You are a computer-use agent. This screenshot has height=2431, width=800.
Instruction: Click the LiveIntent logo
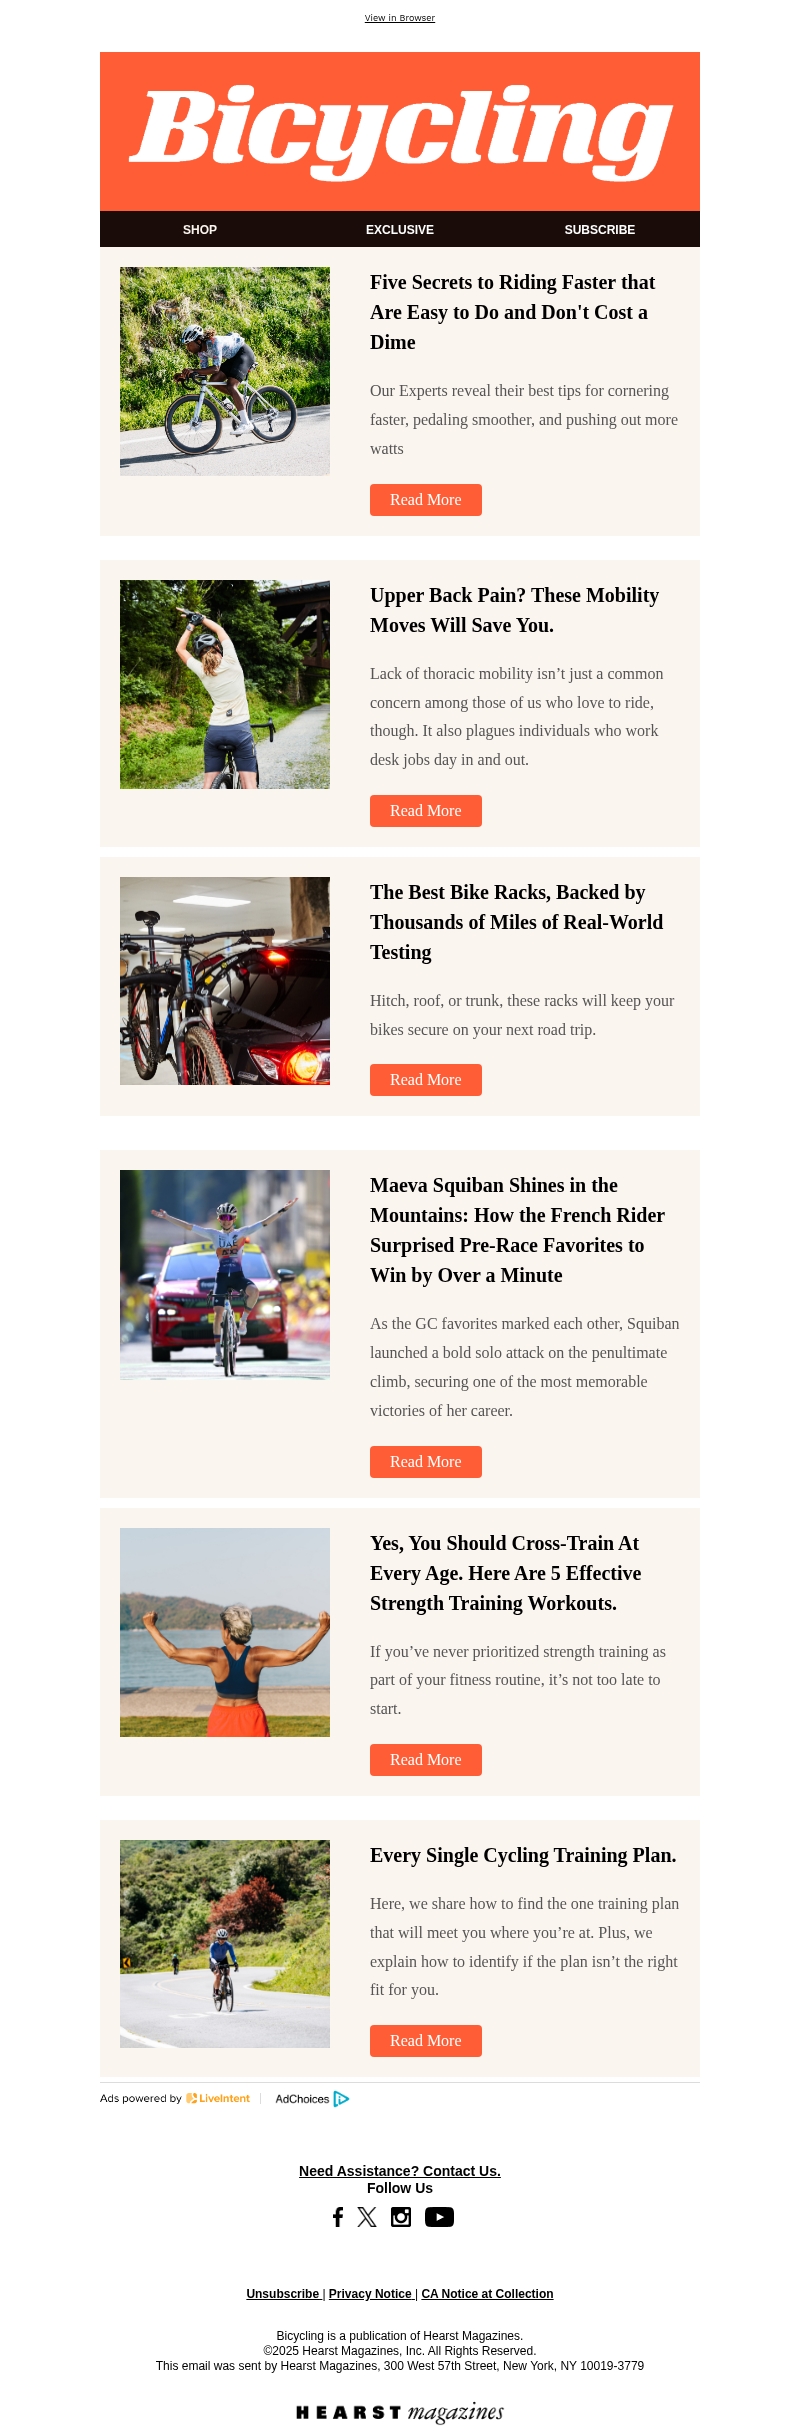[x=218, y=2099]
